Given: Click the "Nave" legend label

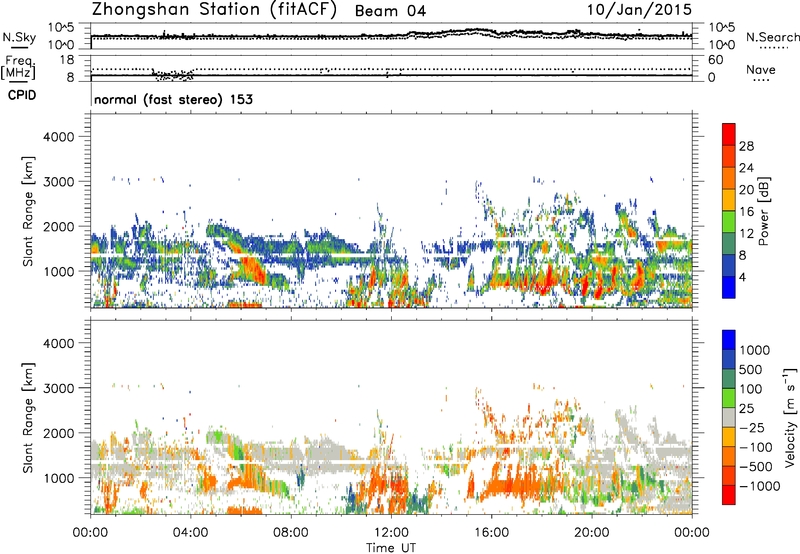Looking at the screenshot, I should [761, 69].
